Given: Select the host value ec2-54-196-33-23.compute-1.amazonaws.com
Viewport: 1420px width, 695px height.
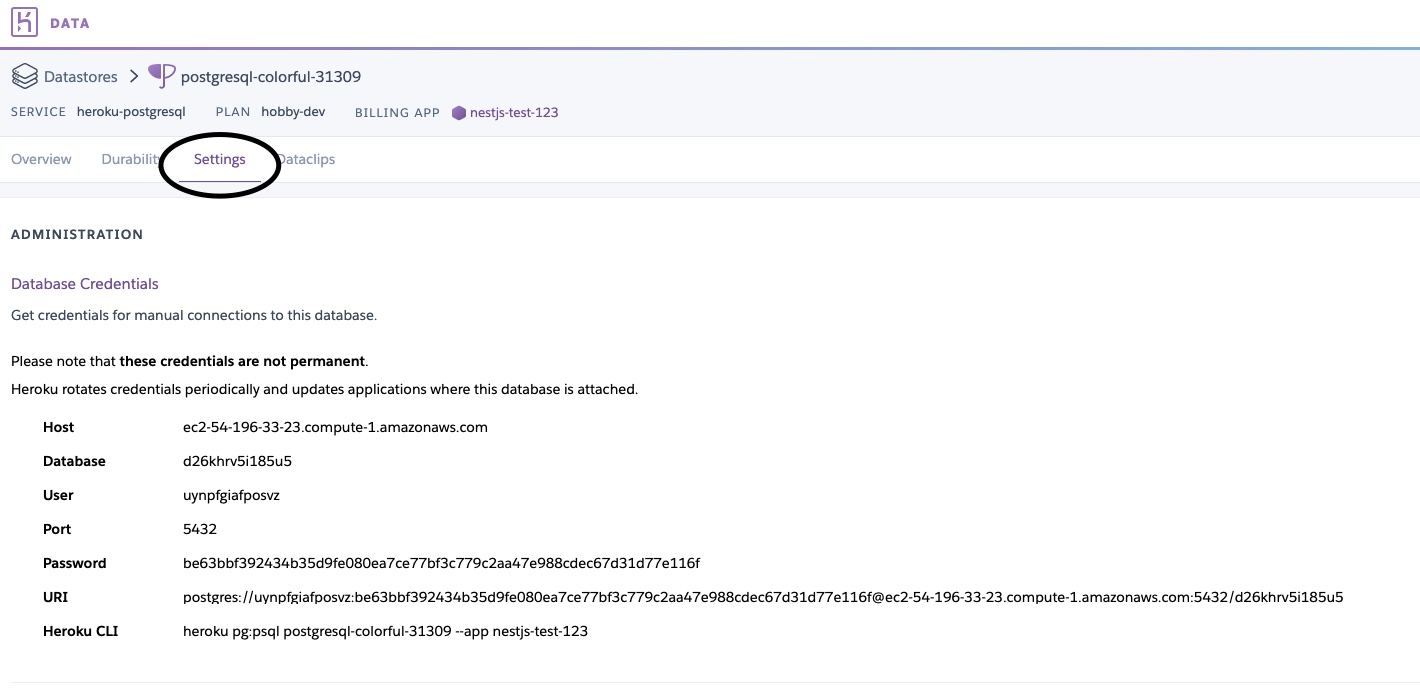Looking at the screenshot, I should [335, 427].
